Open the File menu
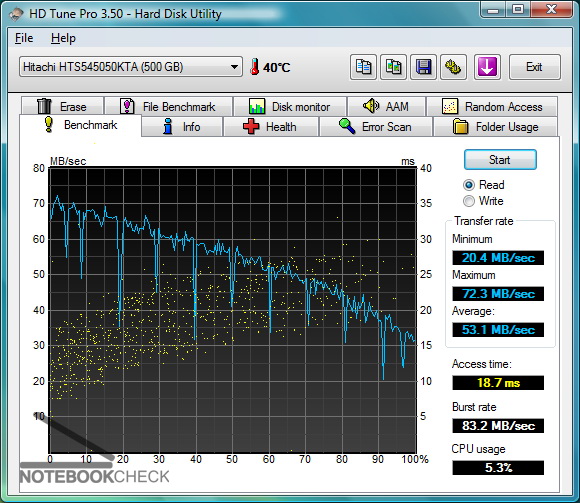Viewport: 580px width, 503px height. pos(24,38)
